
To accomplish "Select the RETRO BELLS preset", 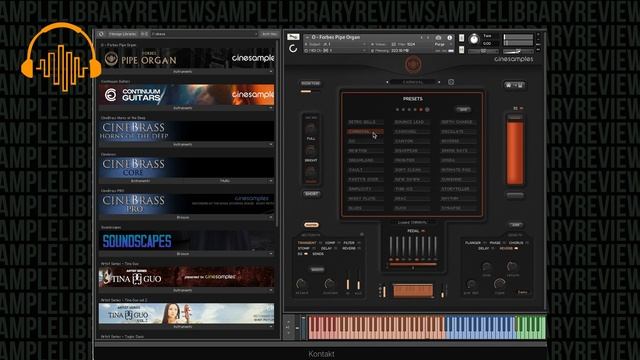I will tap(365, 122).
